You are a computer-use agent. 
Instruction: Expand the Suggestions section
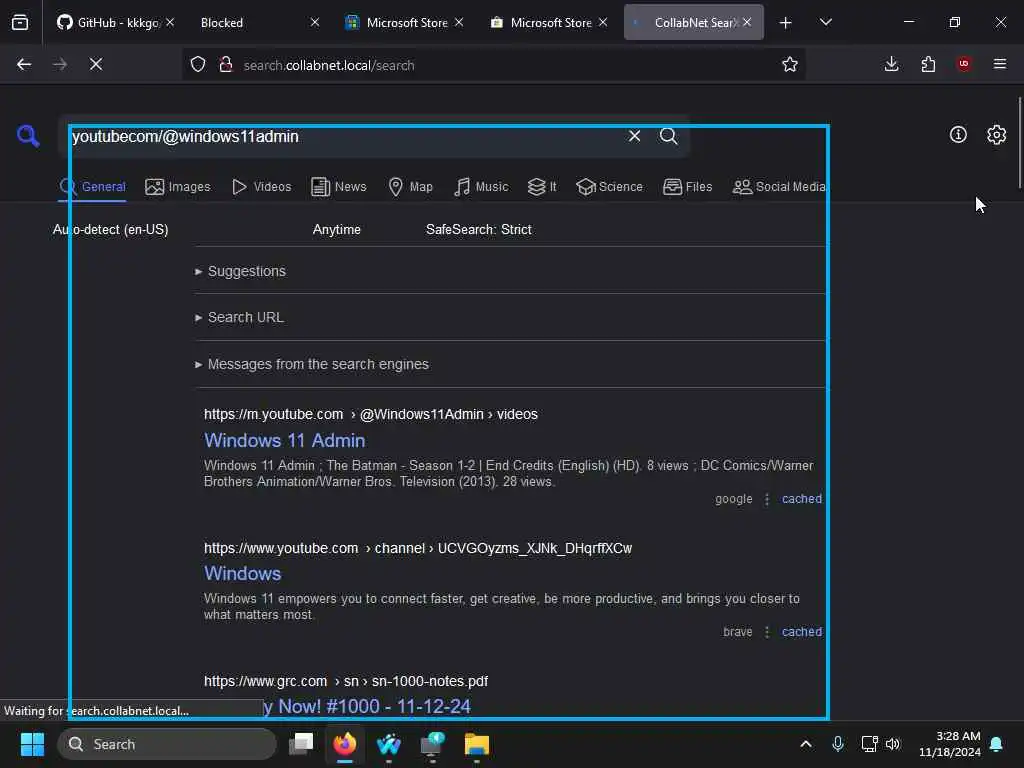pos(240,271)
